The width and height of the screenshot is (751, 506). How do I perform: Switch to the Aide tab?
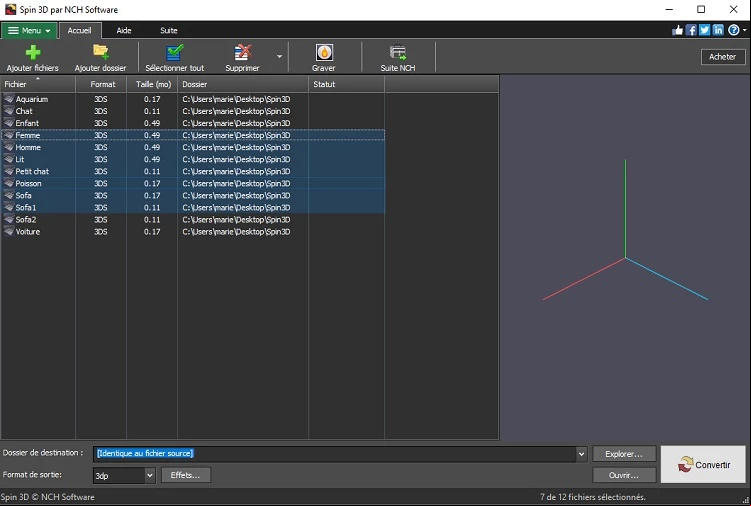(124, 30)
